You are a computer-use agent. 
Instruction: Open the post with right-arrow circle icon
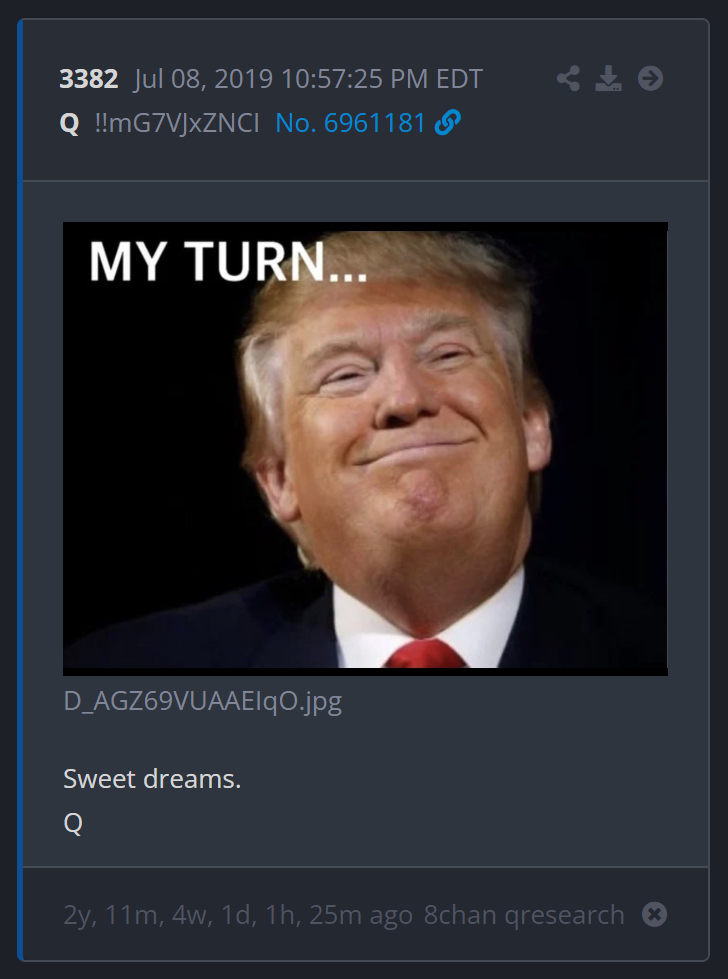tap(651, 79)
